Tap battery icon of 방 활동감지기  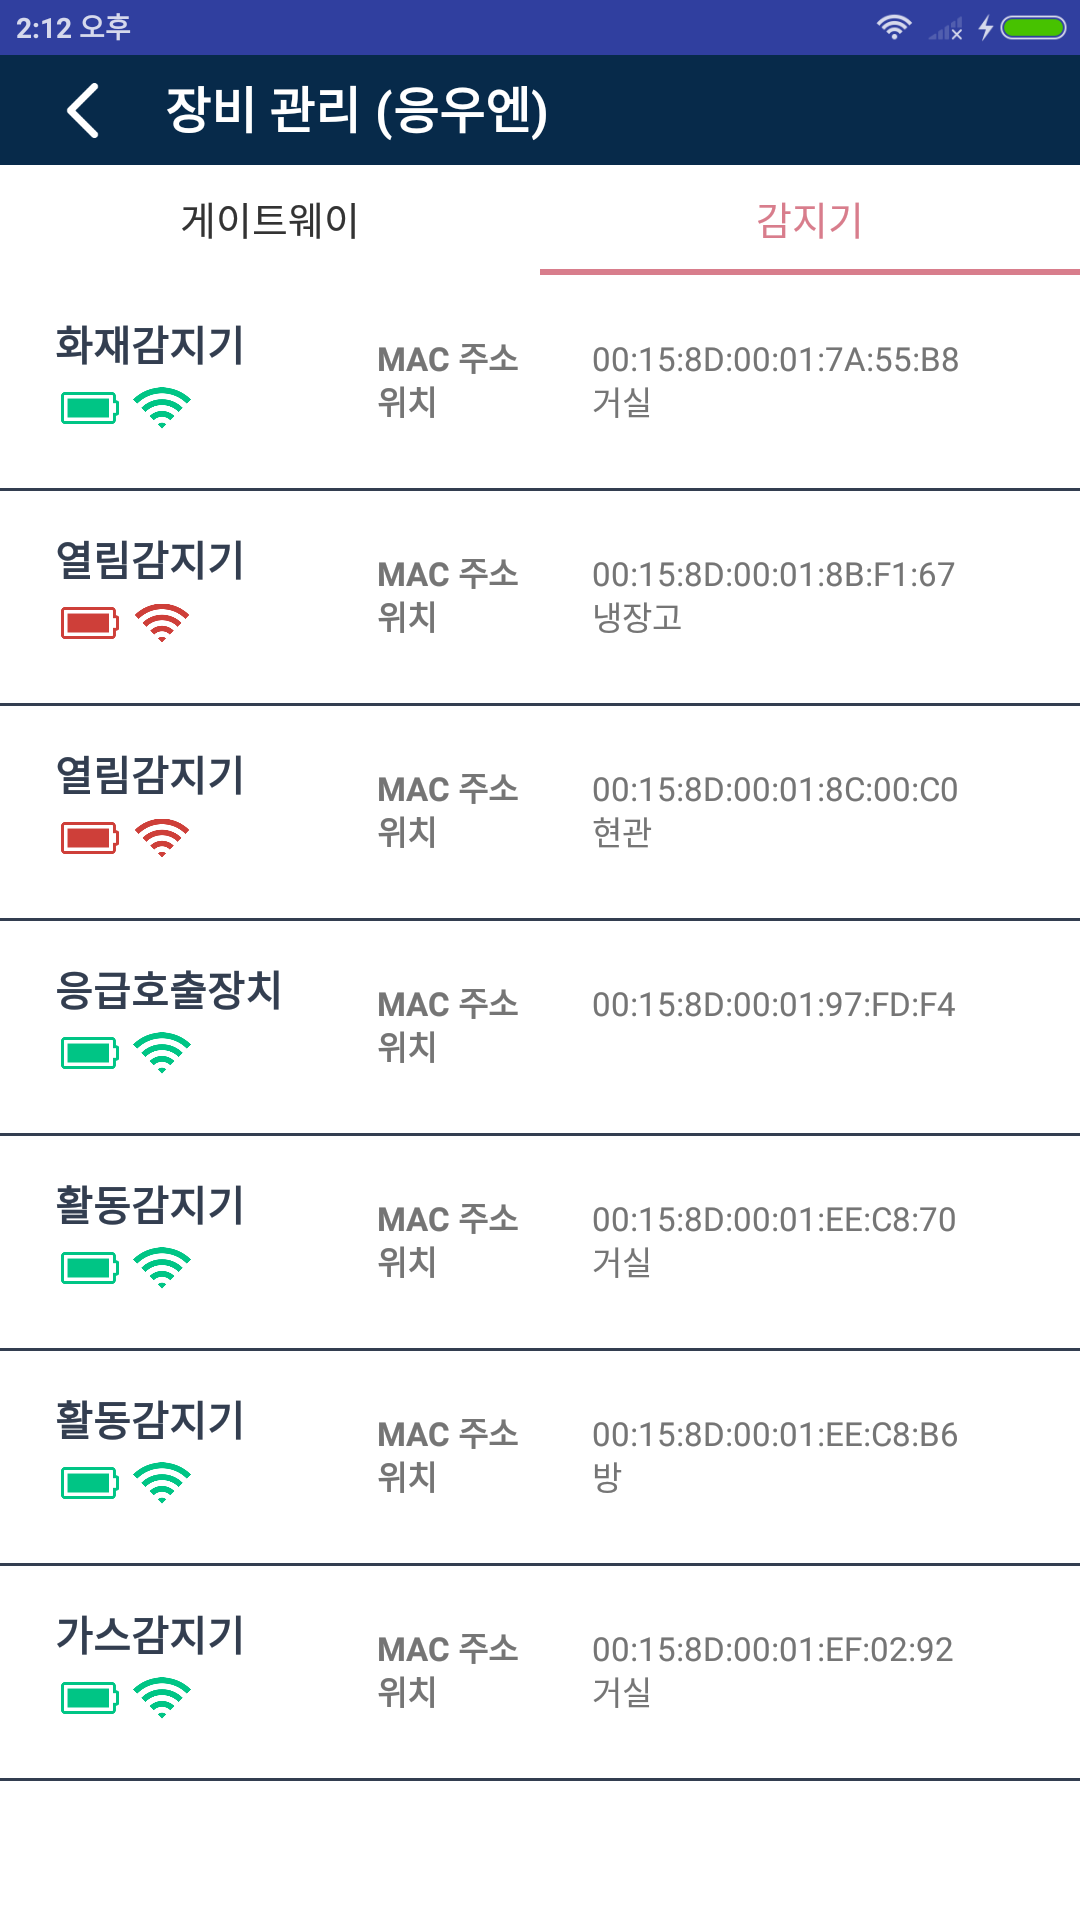coord(90,1483)
